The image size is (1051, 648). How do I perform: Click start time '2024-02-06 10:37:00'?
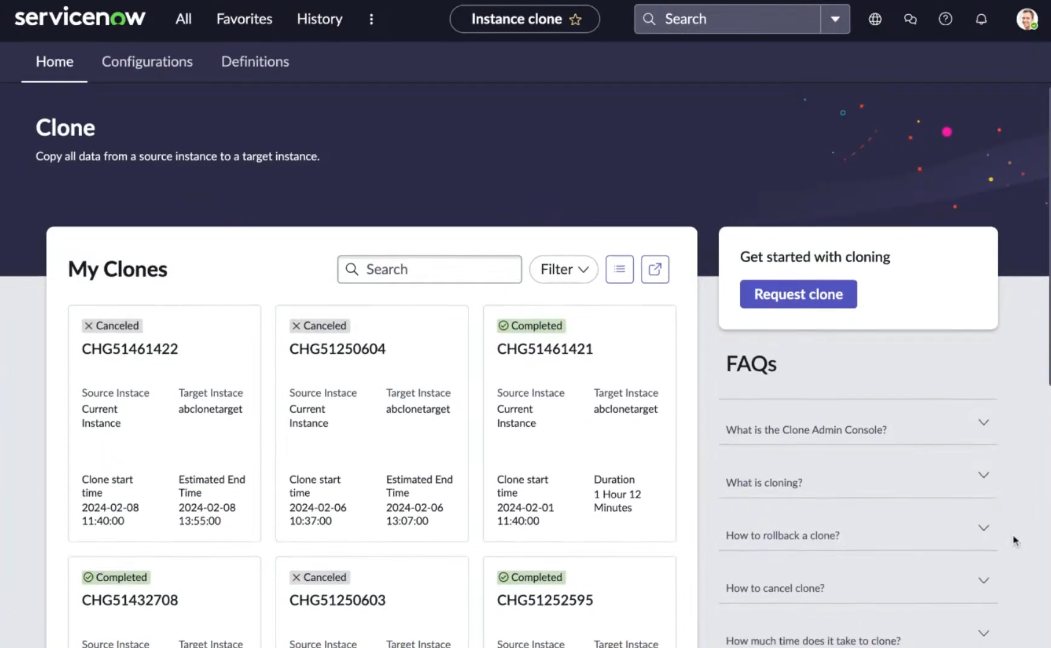pos(318,514)
